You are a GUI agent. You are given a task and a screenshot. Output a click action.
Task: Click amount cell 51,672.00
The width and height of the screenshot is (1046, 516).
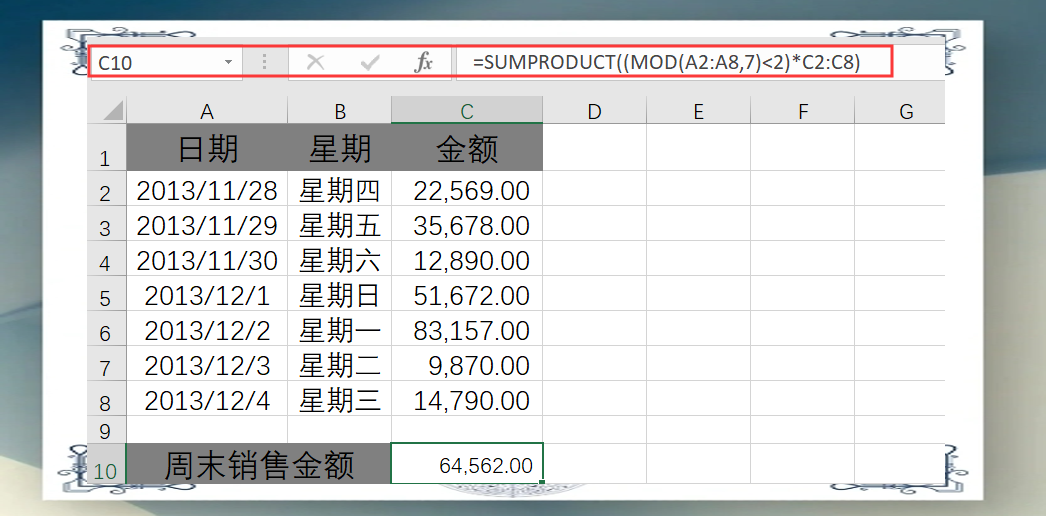click(467, 293)
